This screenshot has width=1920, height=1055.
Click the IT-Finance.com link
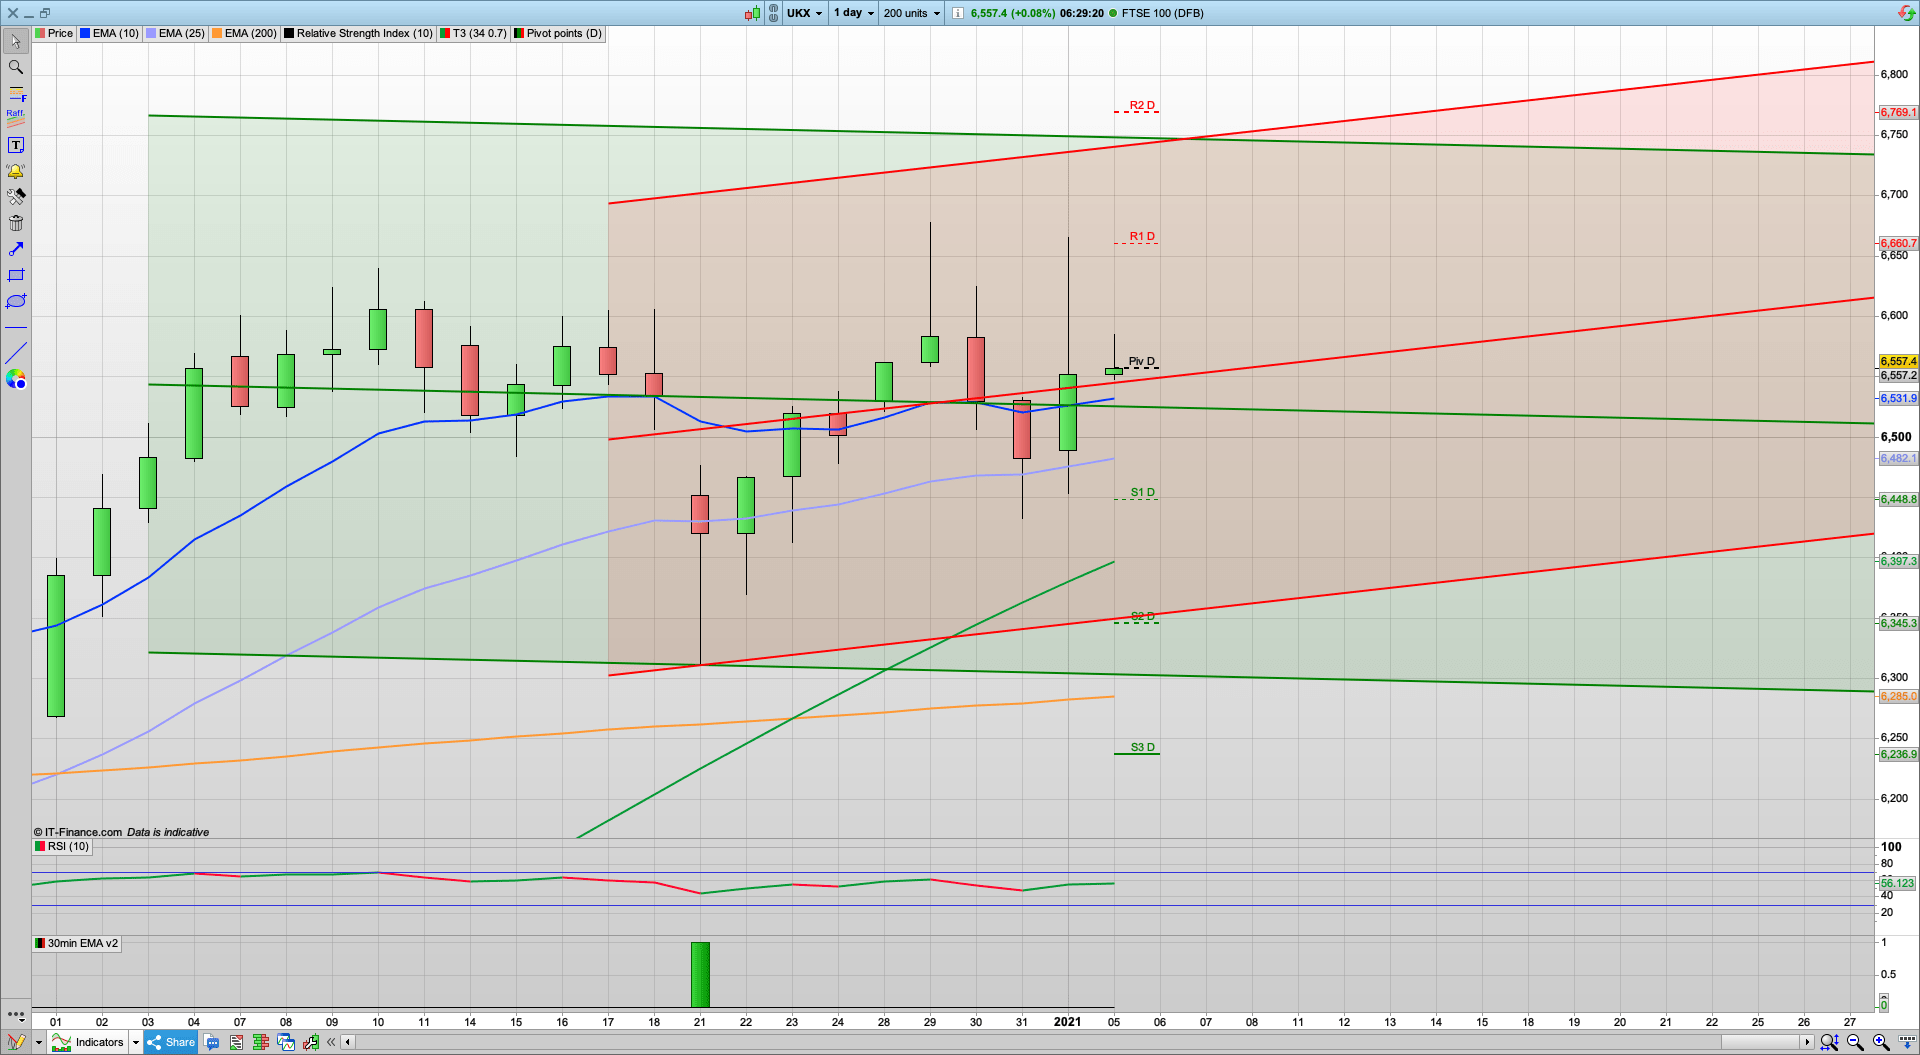pyautogui.click(x=78, y=831)
